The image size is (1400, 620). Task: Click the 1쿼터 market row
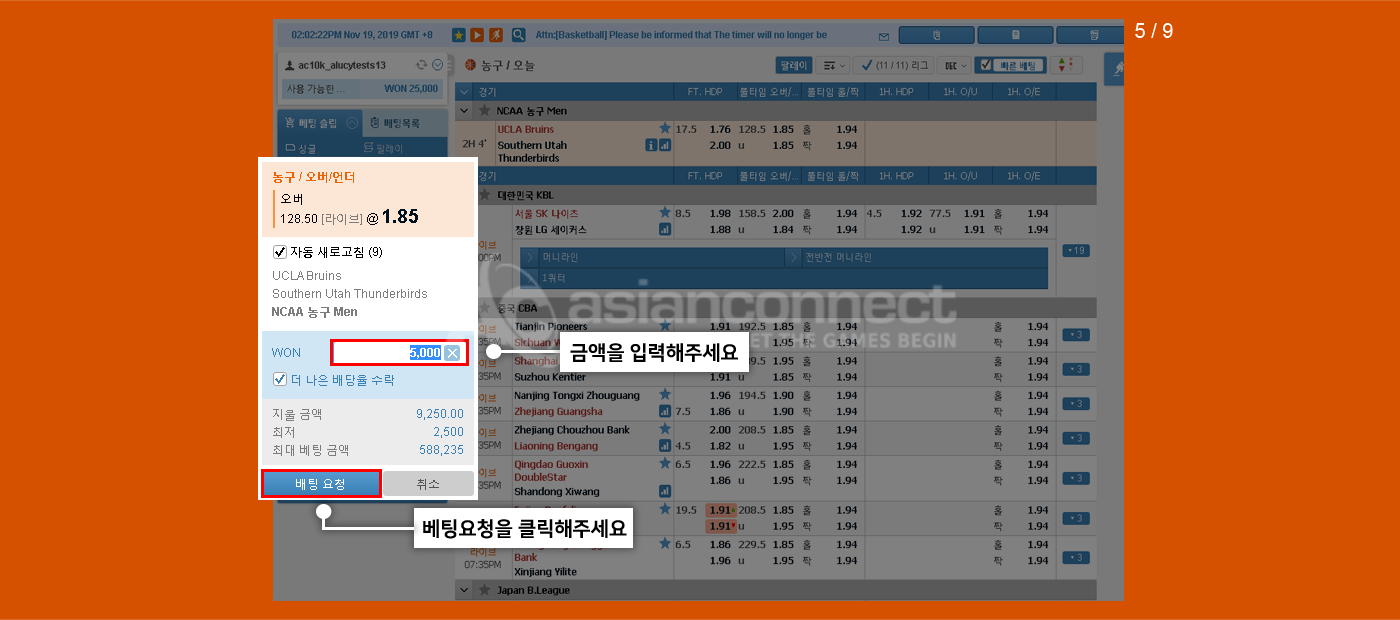tap(784, 277)
